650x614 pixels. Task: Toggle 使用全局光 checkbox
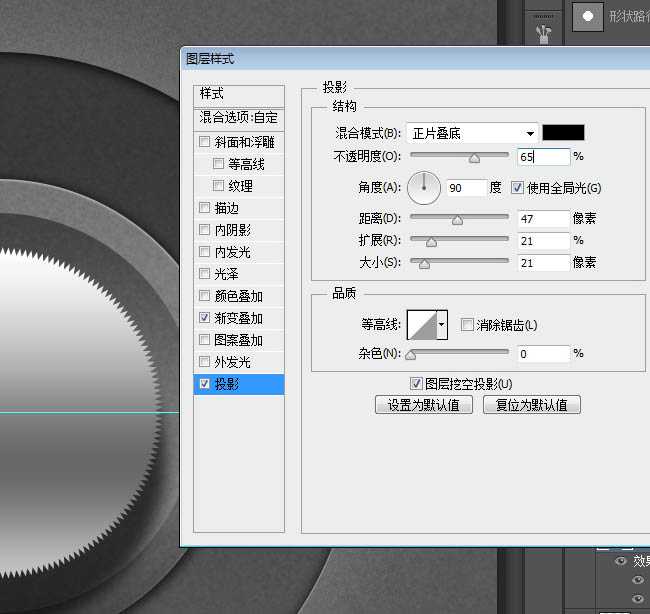coord(517,188)
